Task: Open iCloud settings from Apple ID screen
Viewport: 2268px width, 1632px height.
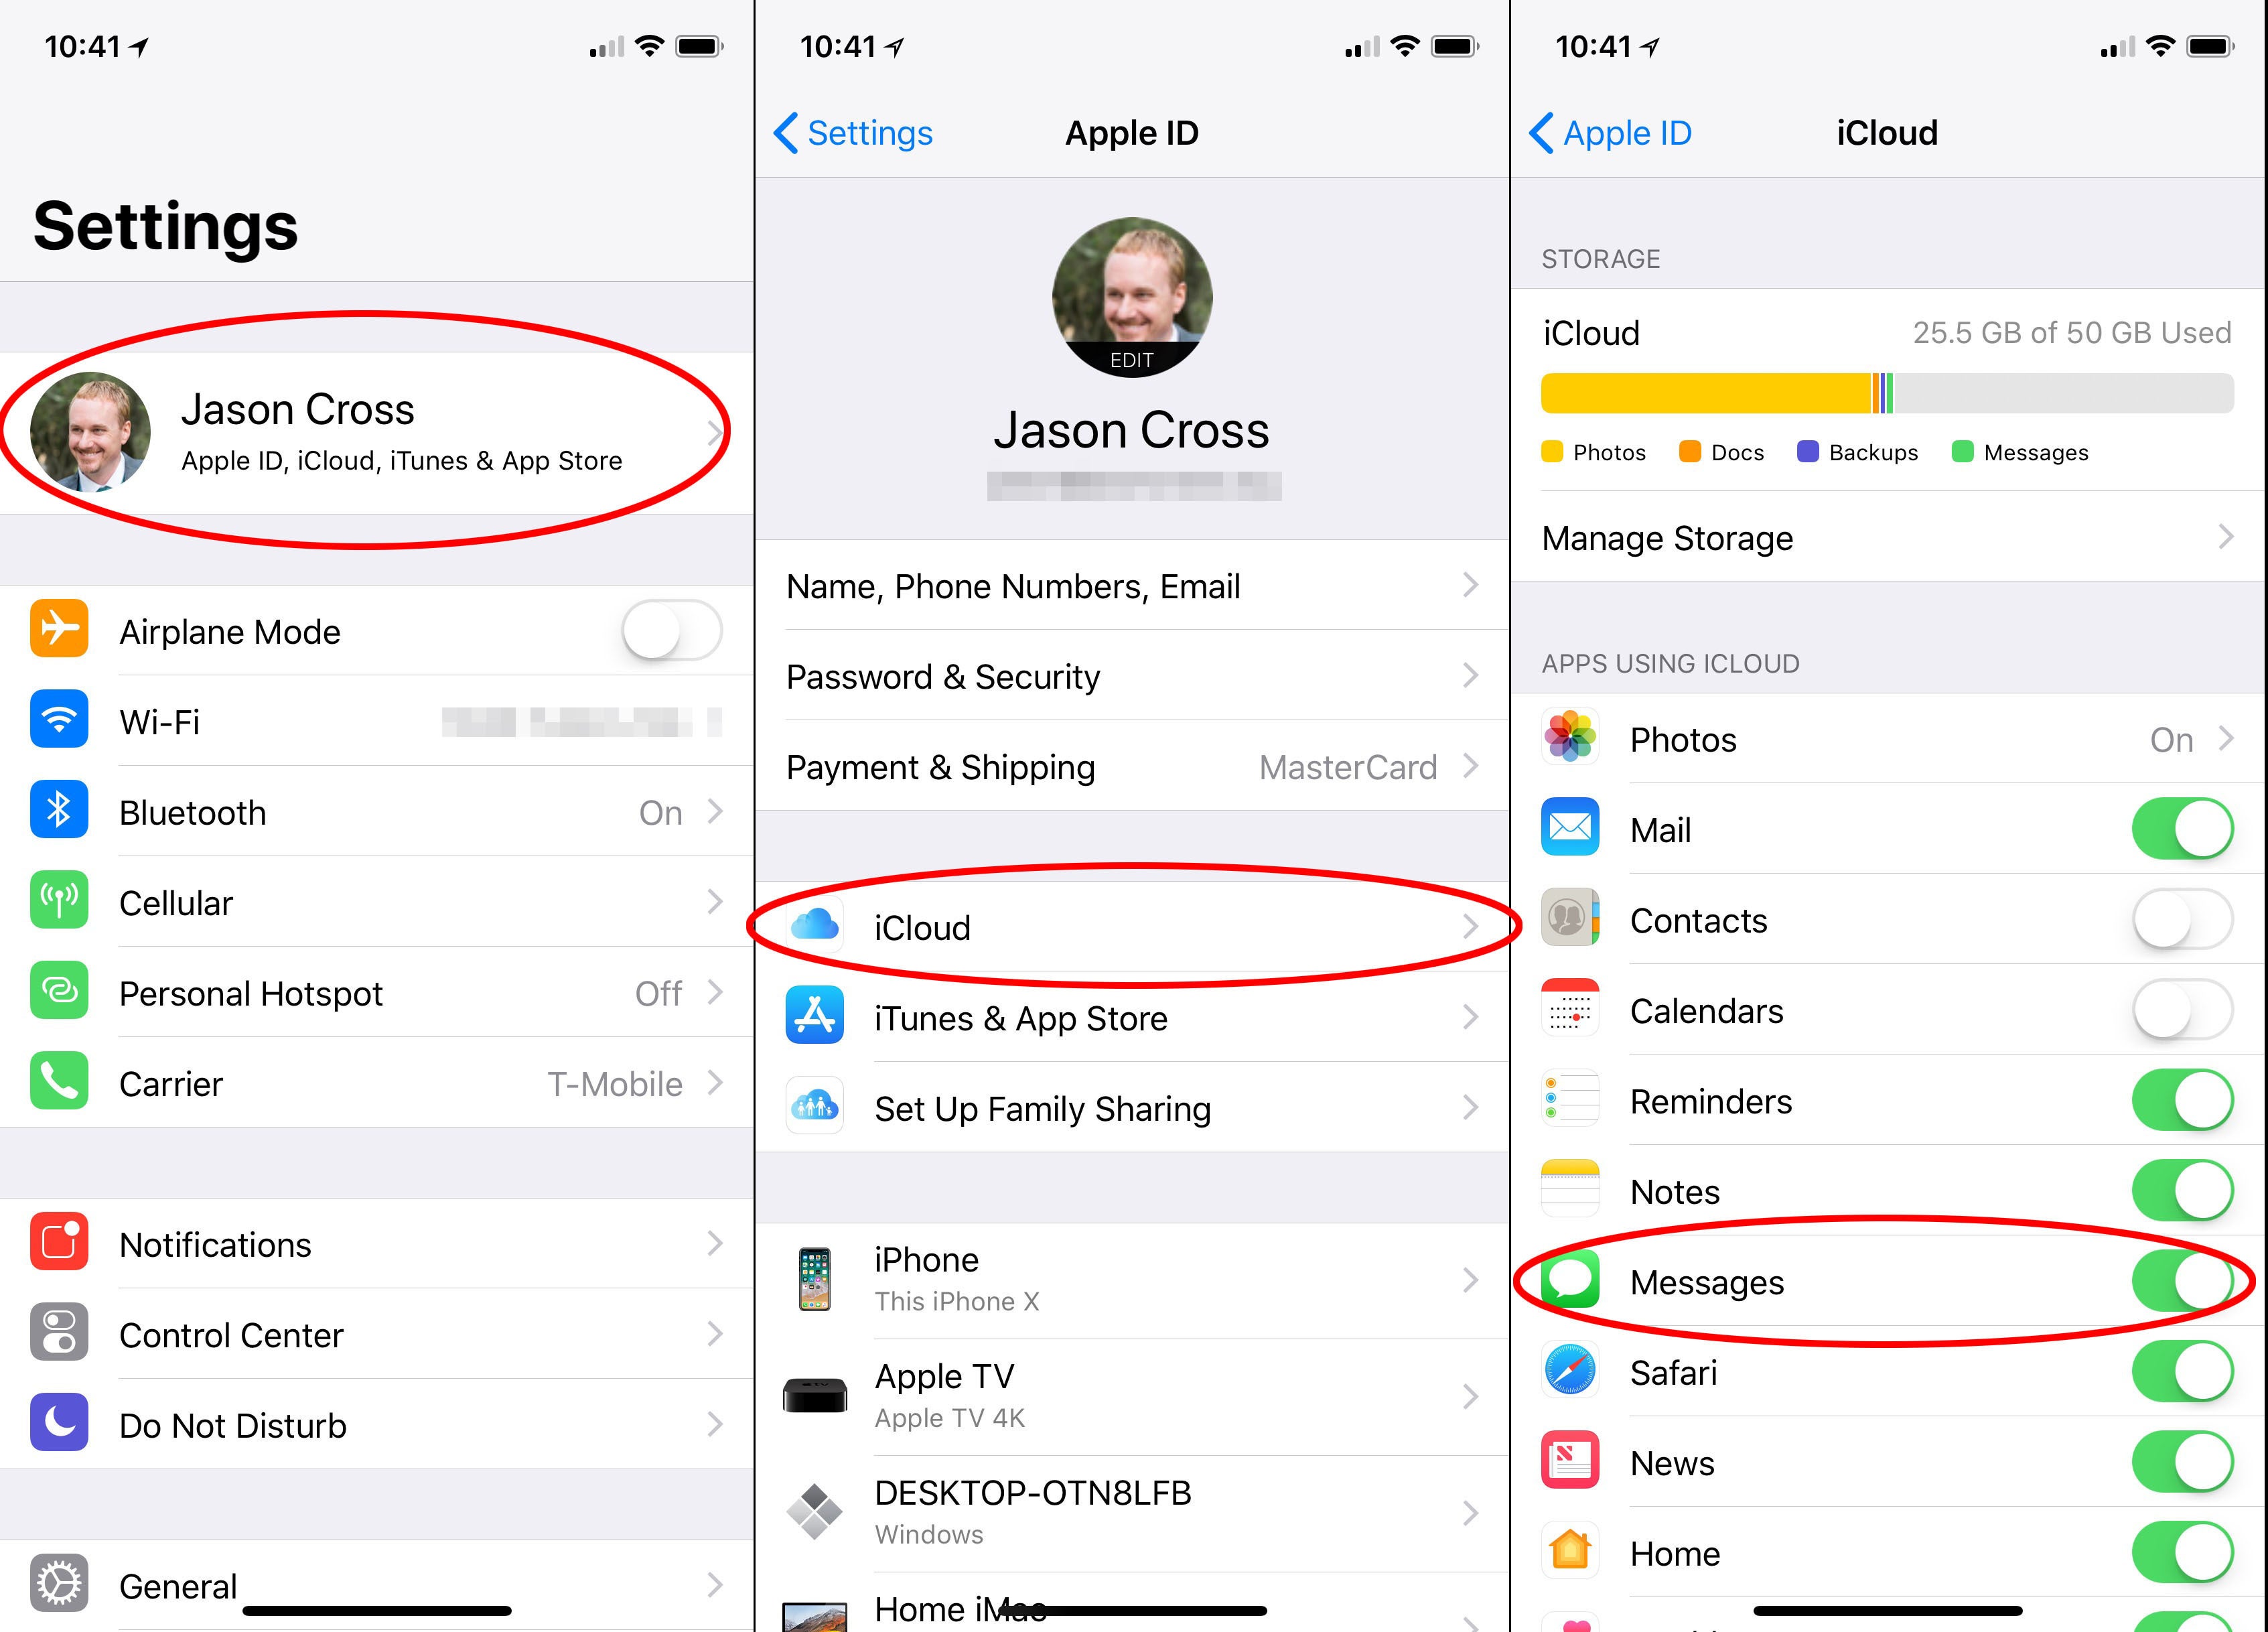Action: pos(1134,926)
